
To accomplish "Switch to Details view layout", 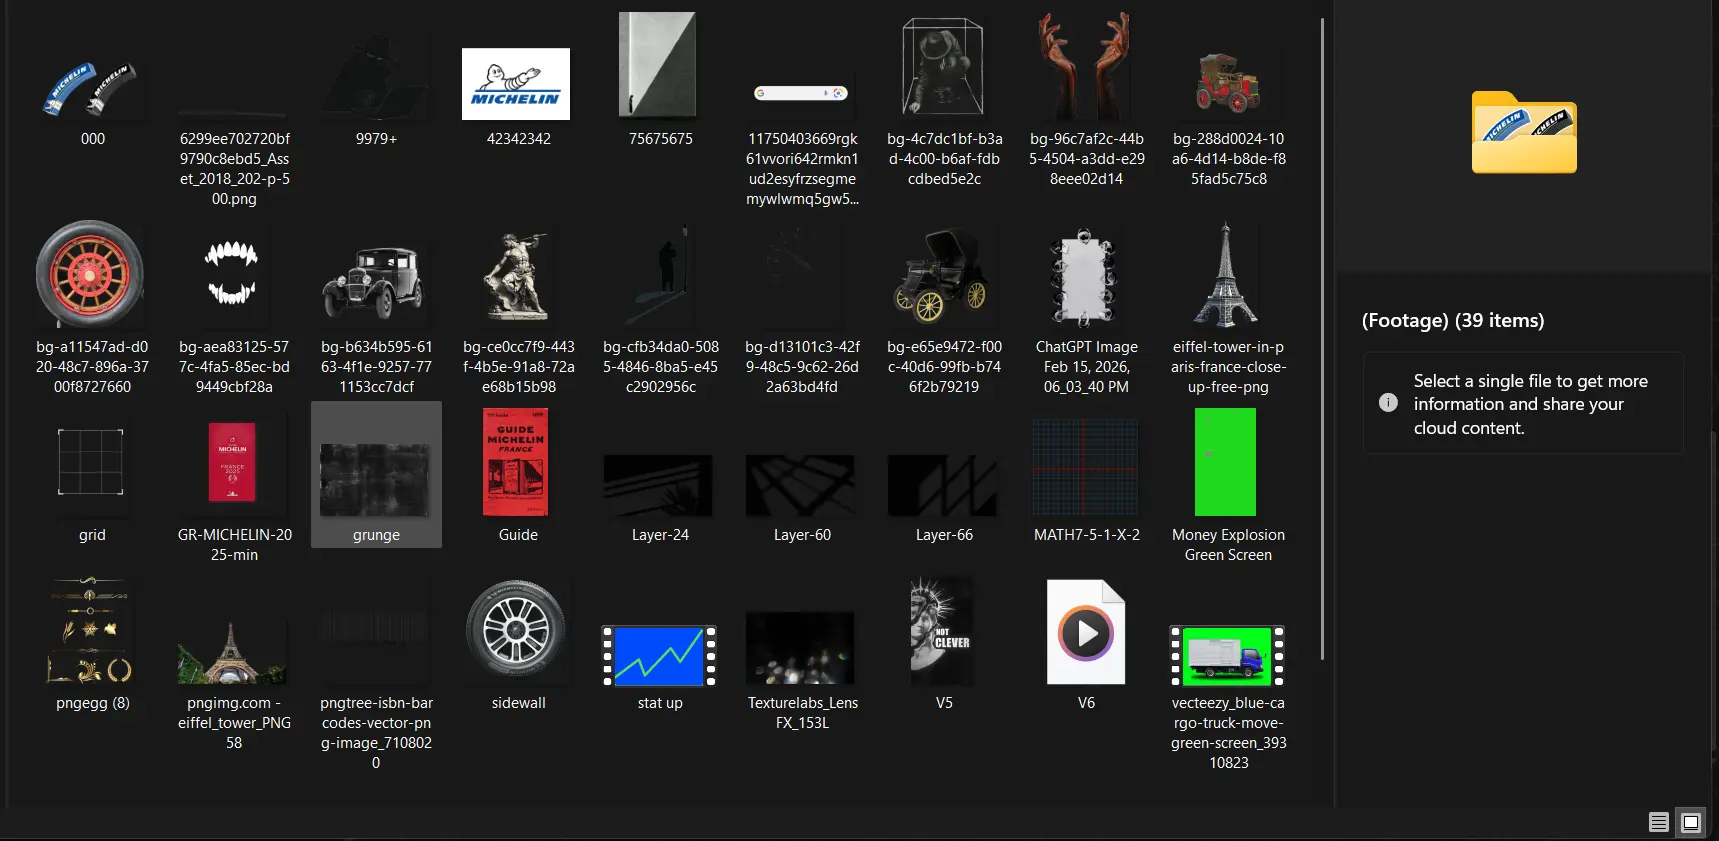I will [x=1658, y=822].
